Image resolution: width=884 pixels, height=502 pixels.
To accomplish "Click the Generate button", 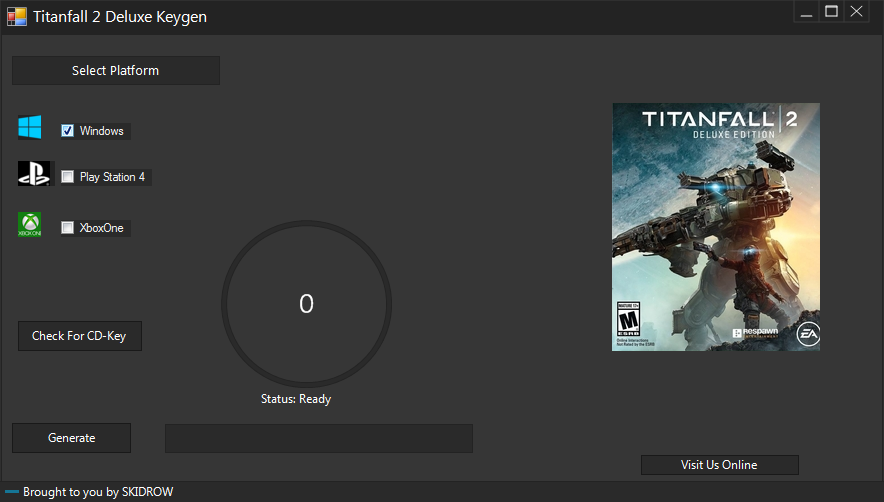I will 72,438.
